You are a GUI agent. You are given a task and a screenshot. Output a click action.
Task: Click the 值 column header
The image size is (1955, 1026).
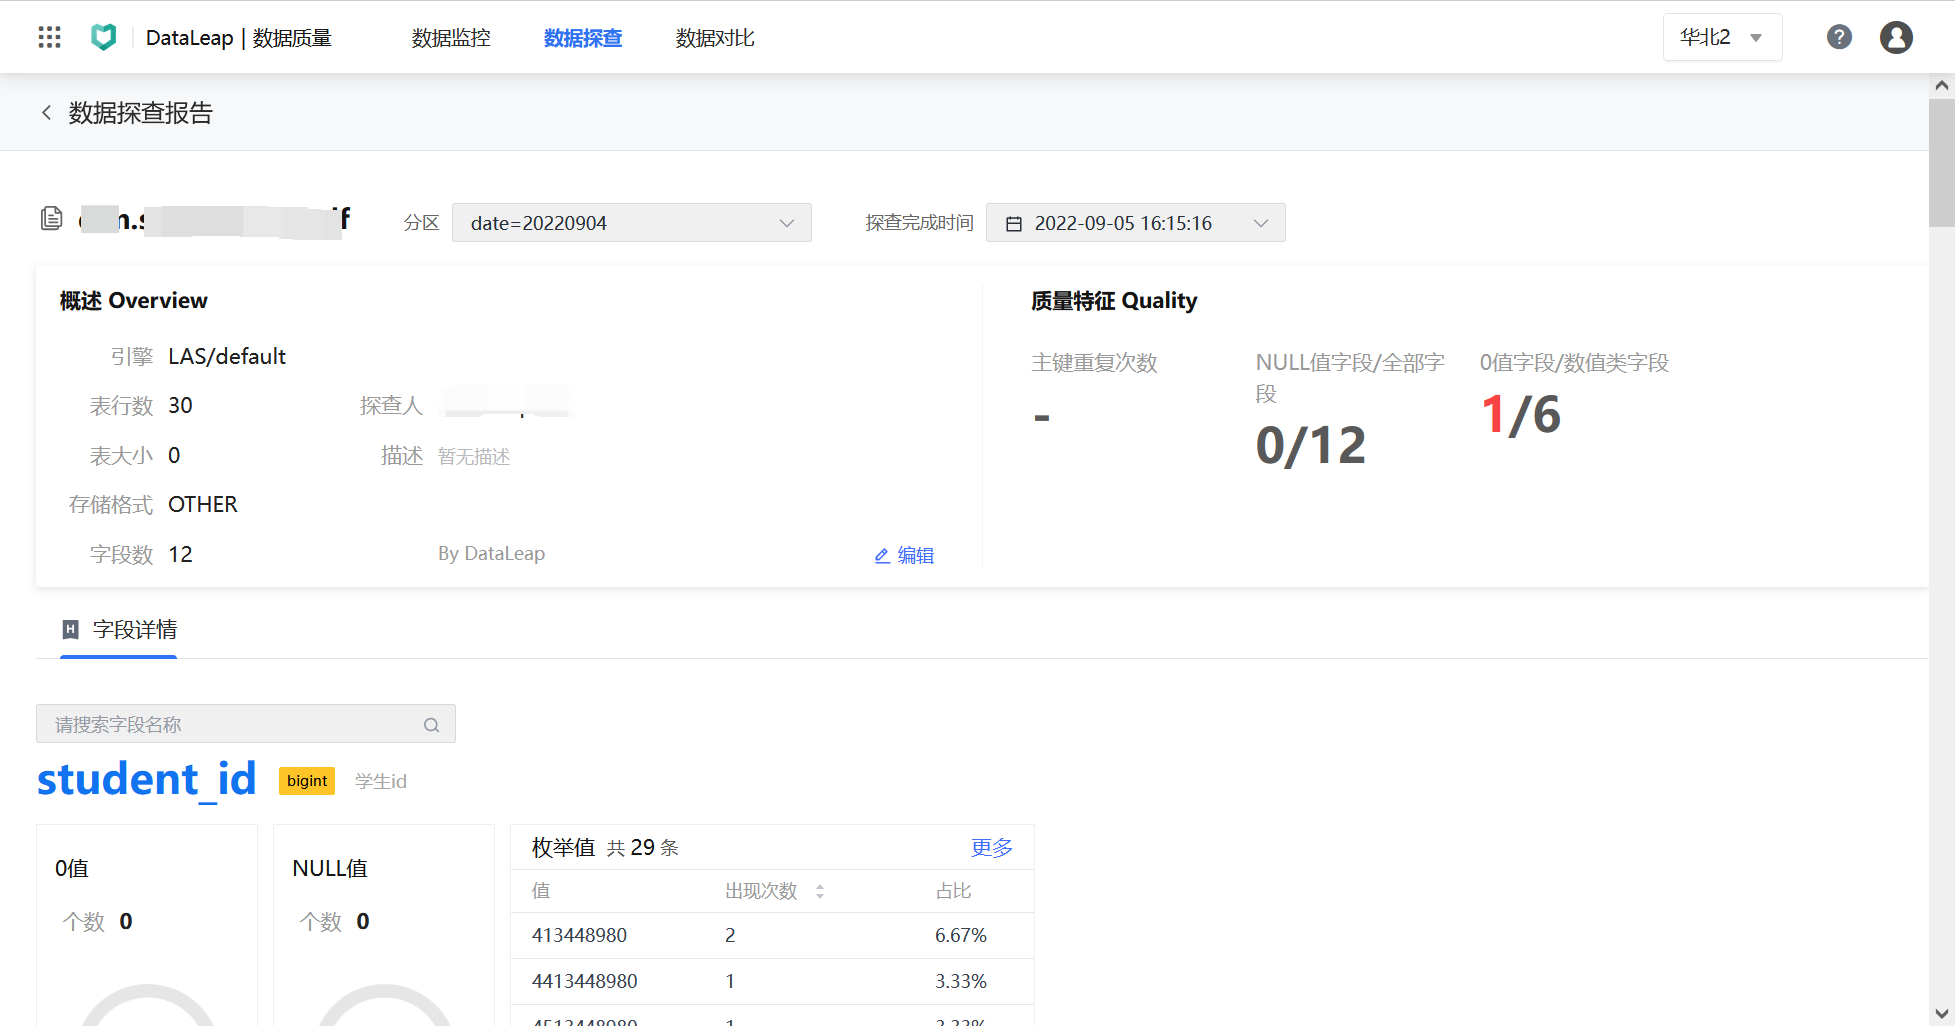541,891
